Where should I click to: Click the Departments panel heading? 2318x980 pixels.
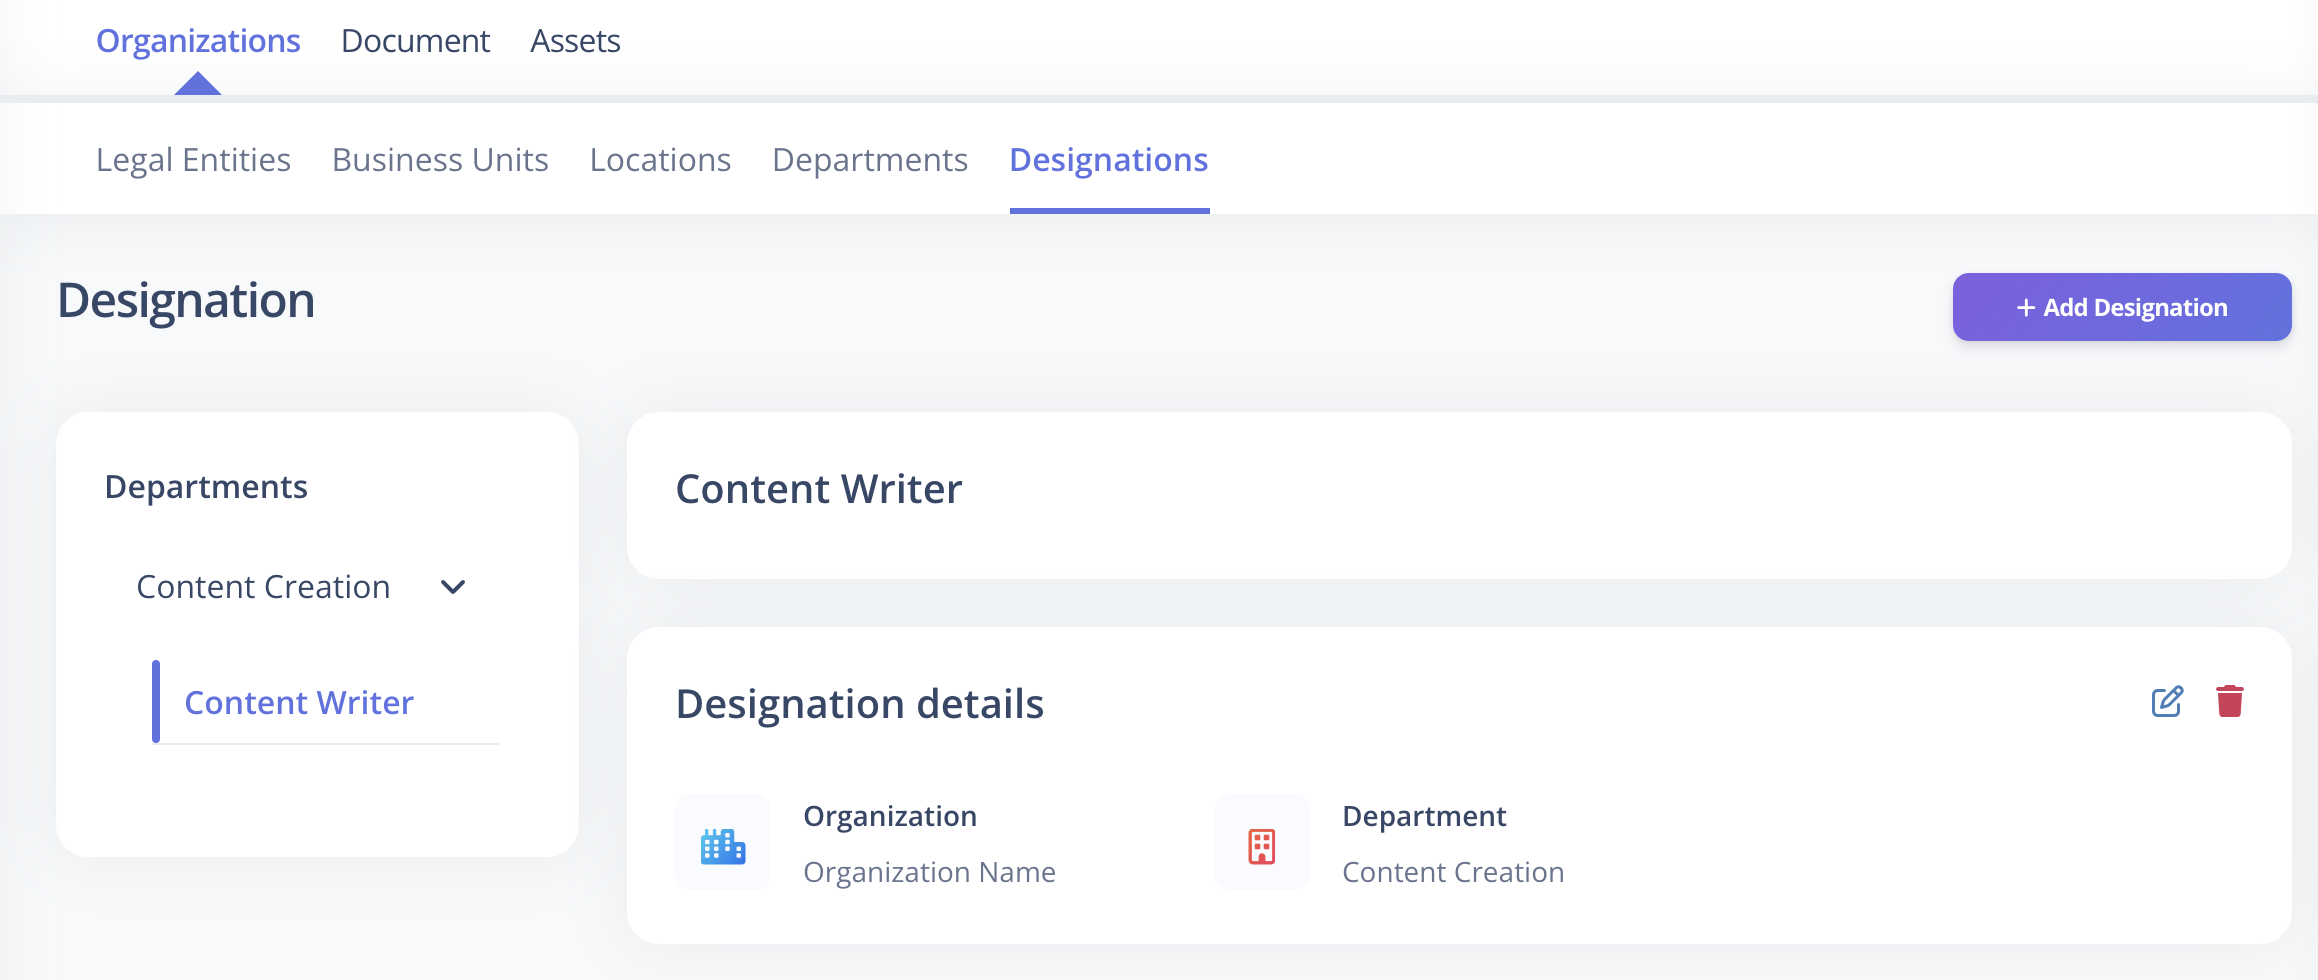click(206, 487)
